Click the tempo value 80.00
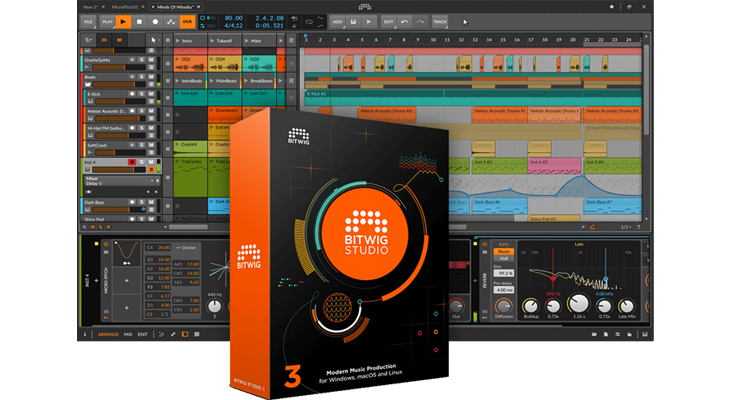This screenshot has height=400, width=730. coord(234,18)
